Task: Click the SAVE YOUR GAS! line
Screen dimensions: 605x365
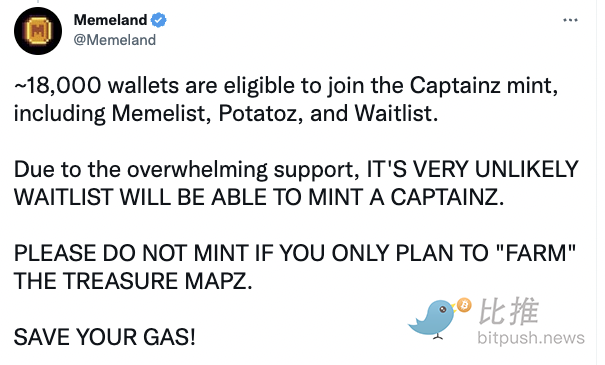Action: tap(105, 337)
